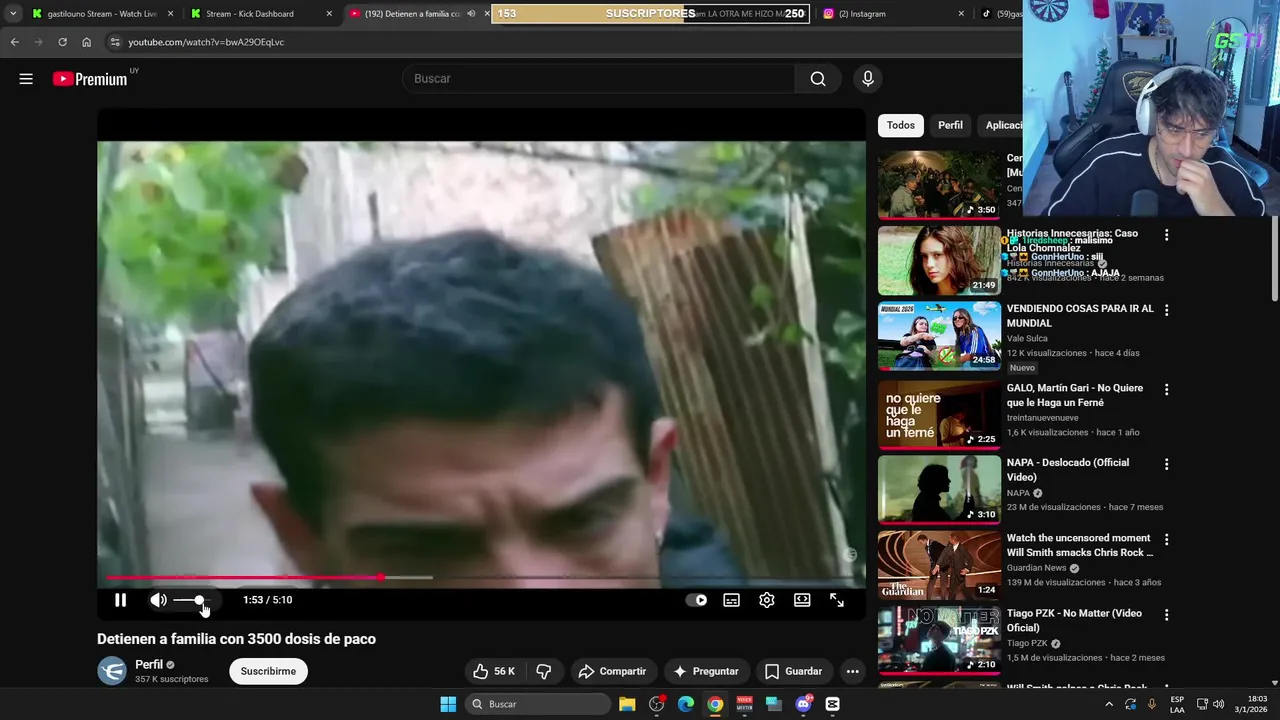Open options menu for NAPA Deslocado video
The height and width of the screenshot is (720, 1280).
1166,465
